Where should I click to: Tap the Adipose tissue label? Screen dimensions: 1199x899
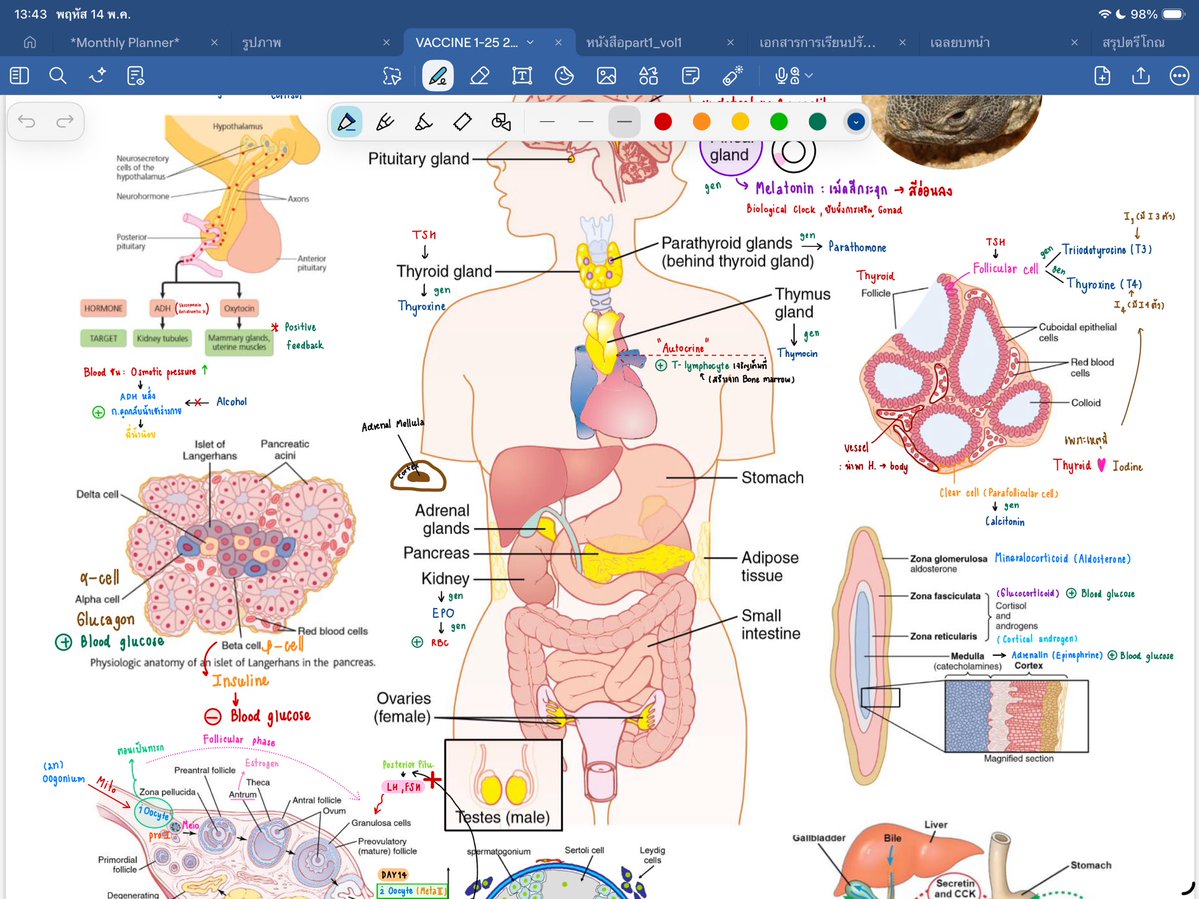(769, 566)
